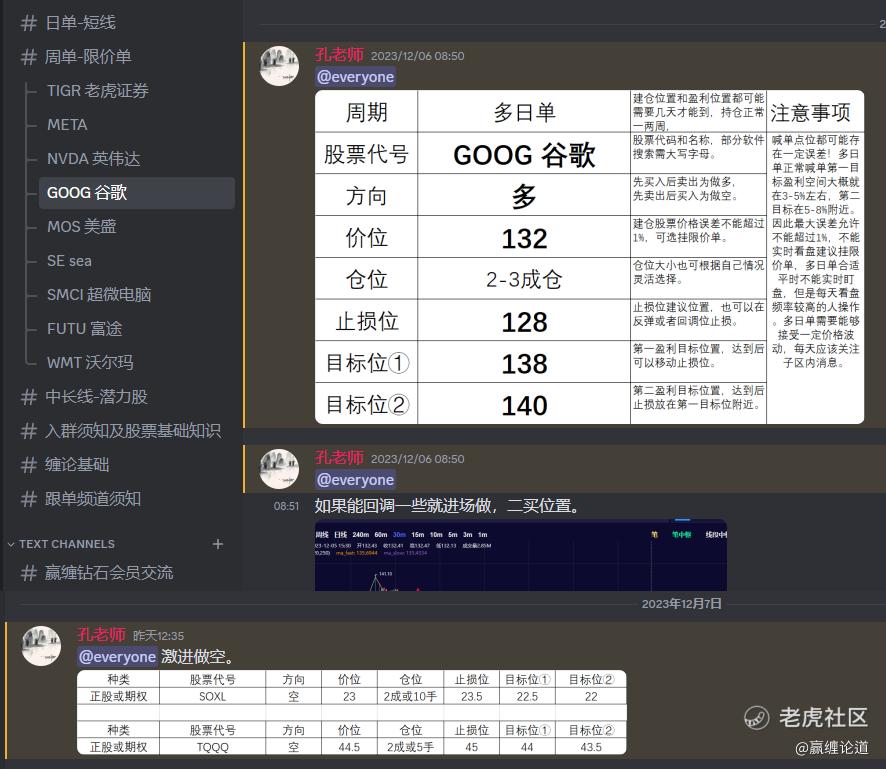Click the 注意事项 heading in the table image
Image resolution: width=886 pixels, height=769 pixels.
click(x=810, y=112)
